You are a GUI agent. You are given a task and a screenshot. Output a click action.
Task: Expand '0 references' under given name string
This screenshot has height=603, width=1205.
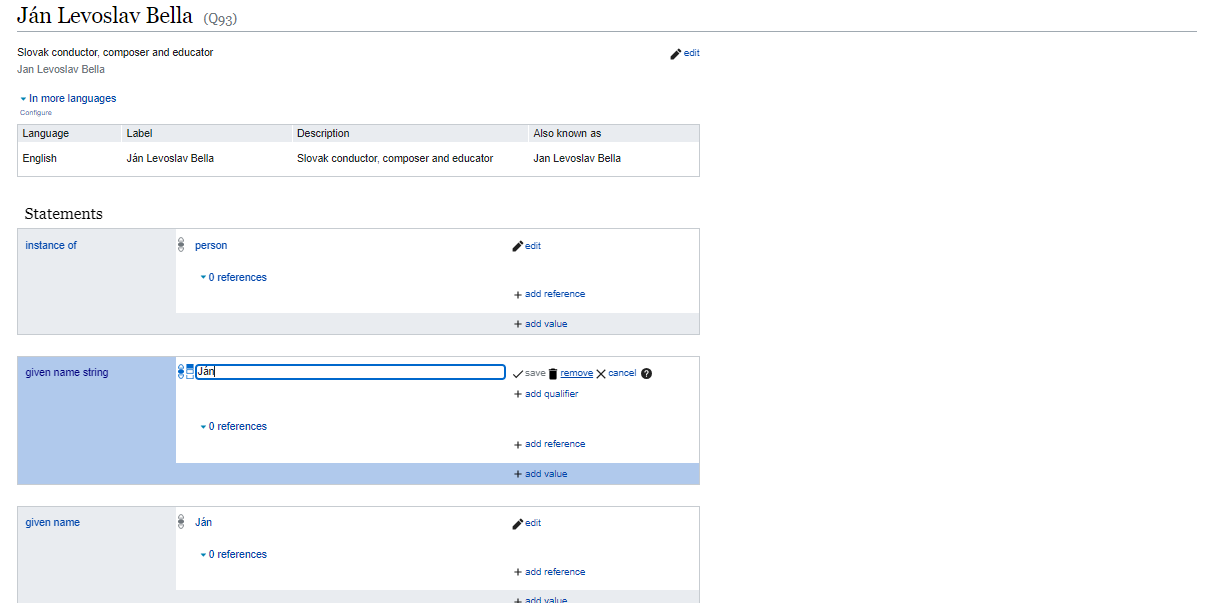234,426
